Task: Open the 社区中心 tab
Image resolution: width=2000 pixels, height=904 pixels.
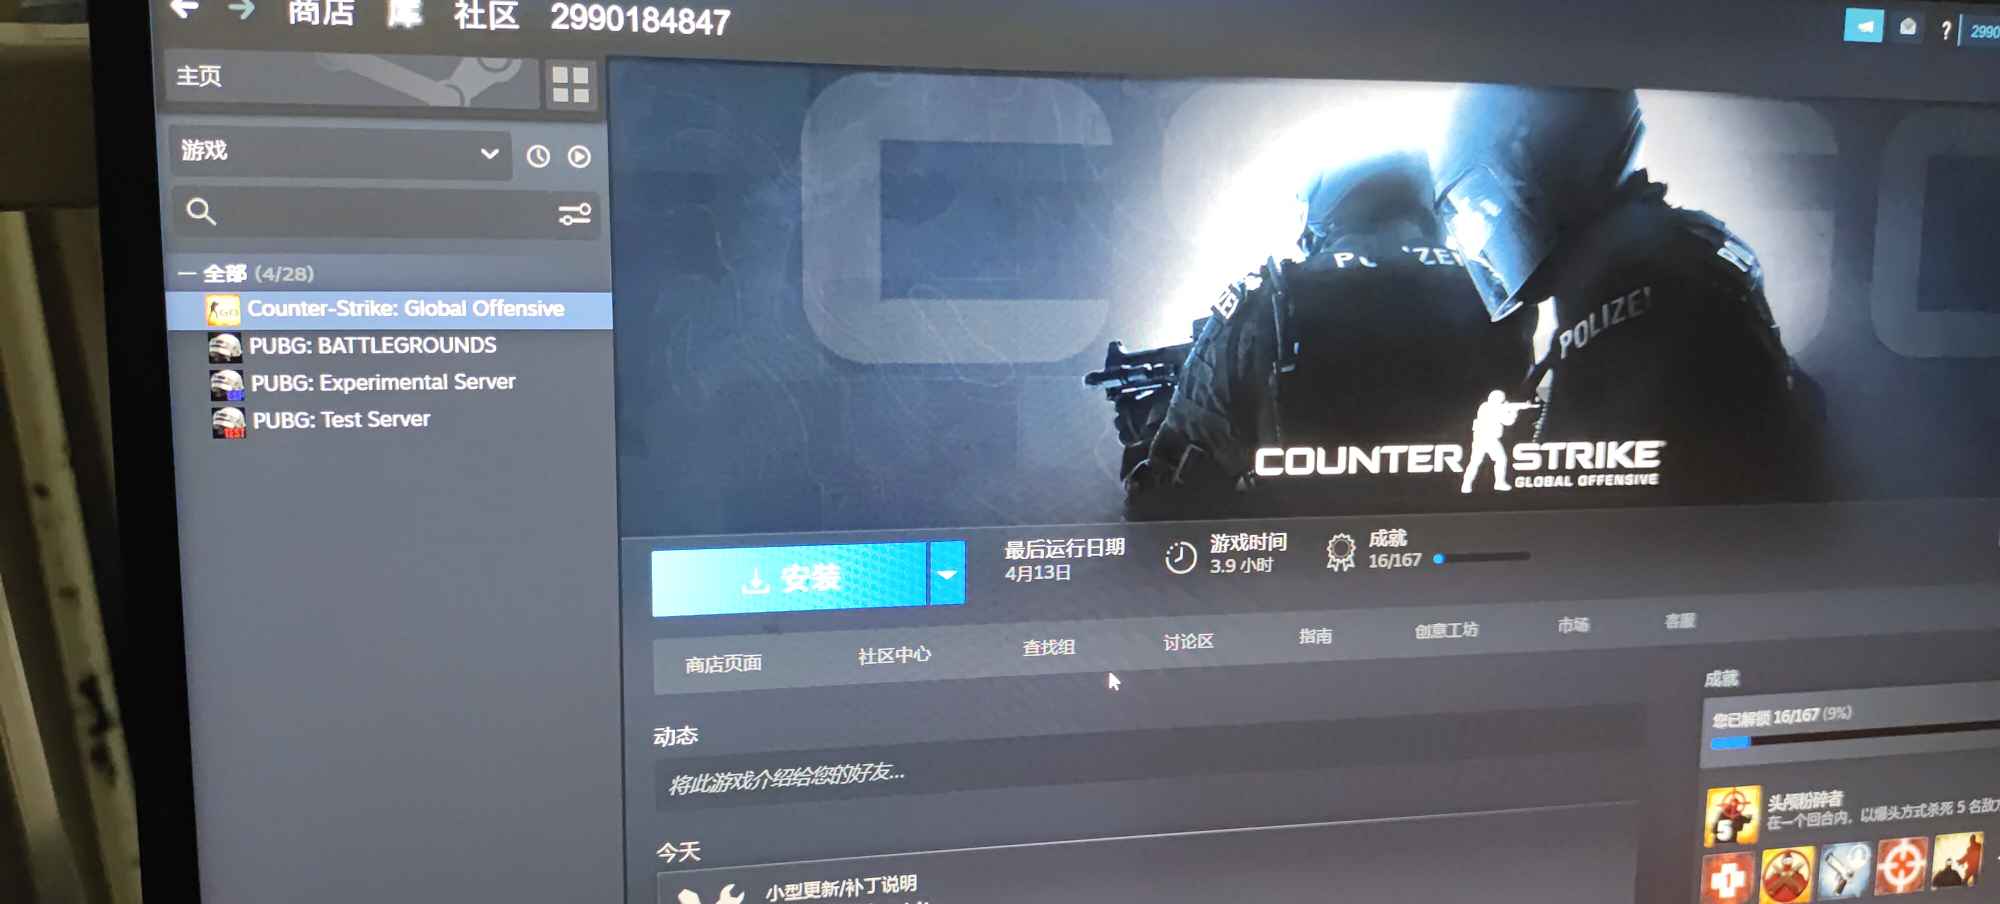Action: [894, 656]
